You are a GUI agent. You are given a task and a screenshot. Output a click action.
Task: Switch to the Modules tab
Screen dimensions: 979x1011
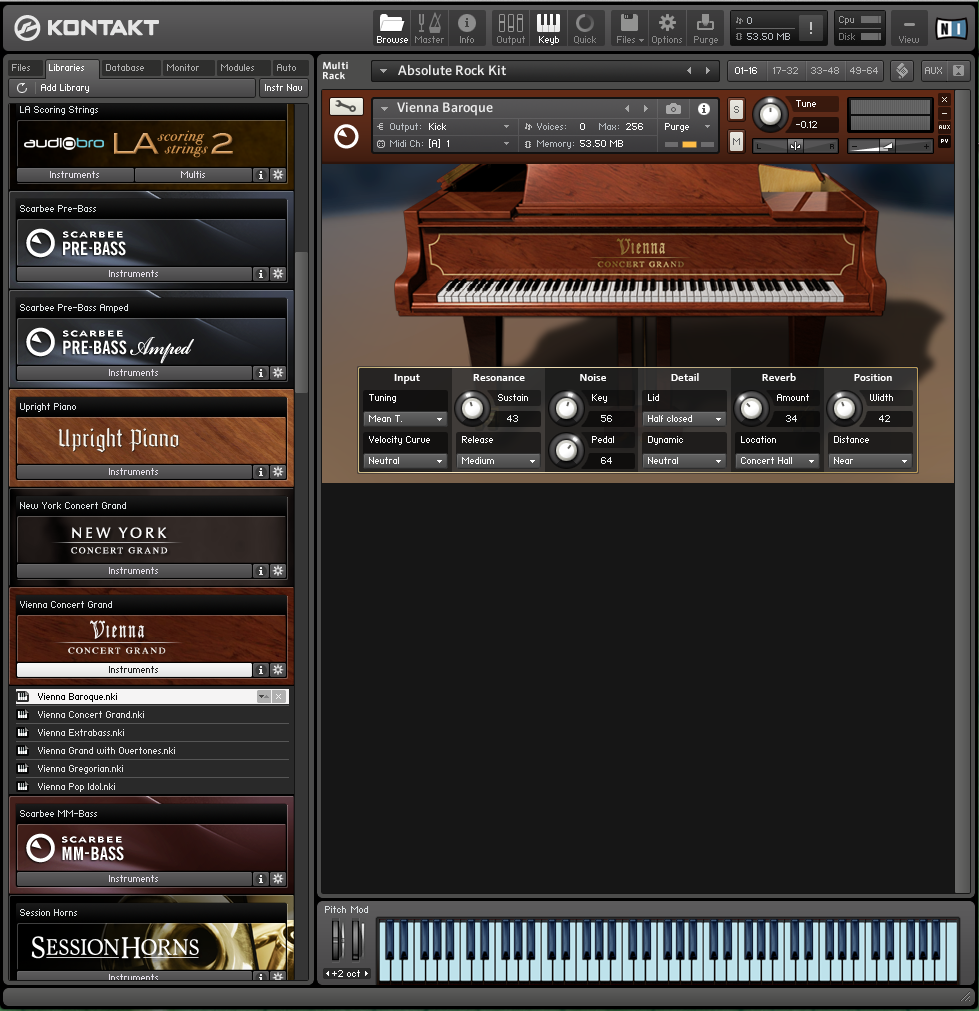click(237, 68)
